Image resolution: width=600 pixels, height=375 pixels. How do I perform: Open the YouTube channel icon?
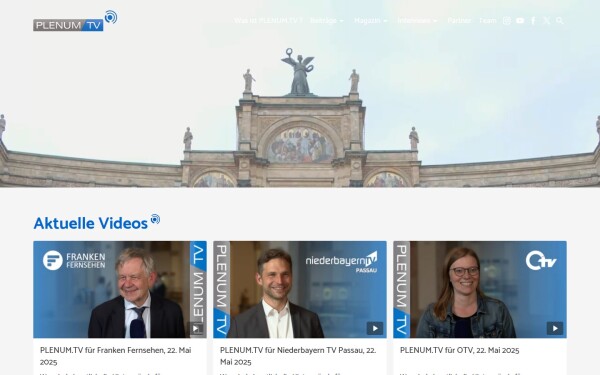(x=520, y=21)
